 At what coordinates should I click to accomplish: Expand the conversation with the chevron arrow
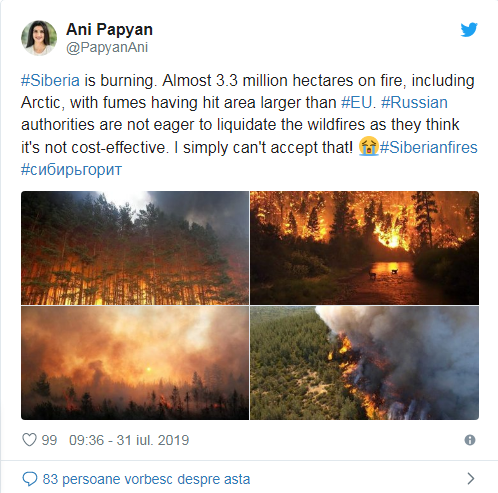click(x=471, y=479)
